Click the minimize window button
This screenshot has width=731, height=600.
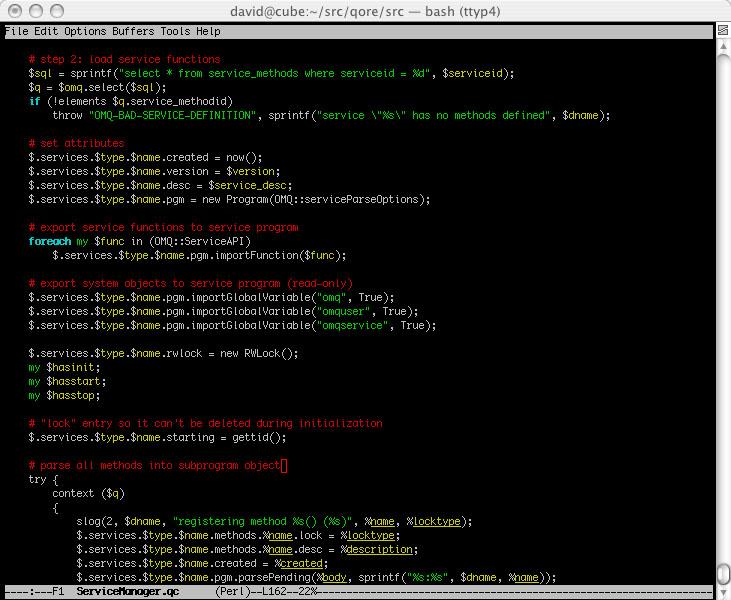click(x=35, y=11)
